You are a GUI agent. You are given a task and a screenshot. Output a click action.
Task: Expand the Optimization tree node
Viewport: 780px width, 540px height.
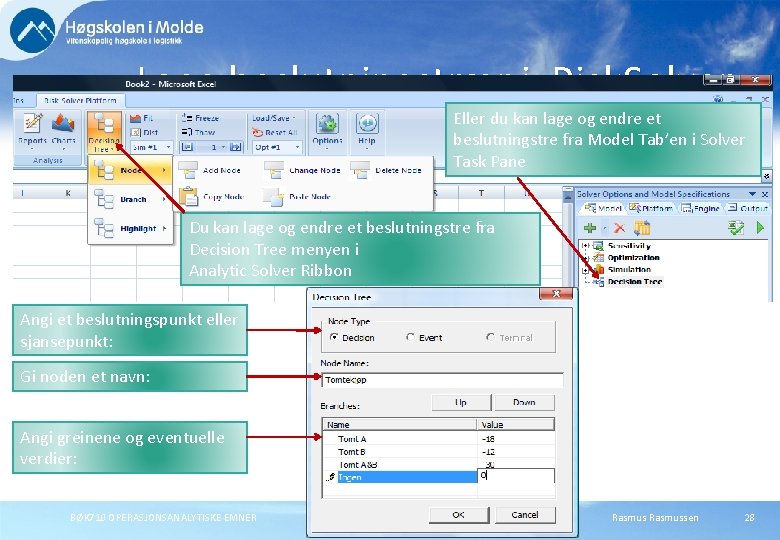(x=586, y=258)
